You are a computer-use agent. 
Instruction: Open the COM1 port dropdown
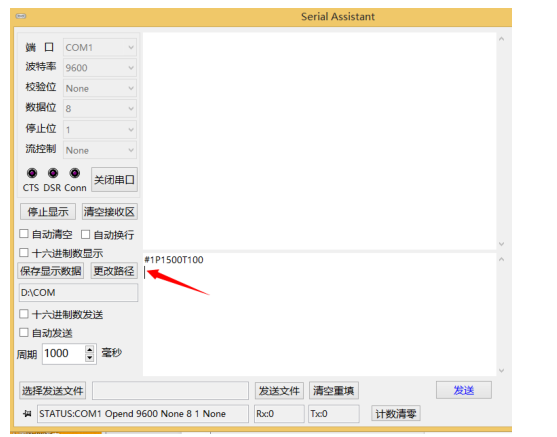click(100, 47)
